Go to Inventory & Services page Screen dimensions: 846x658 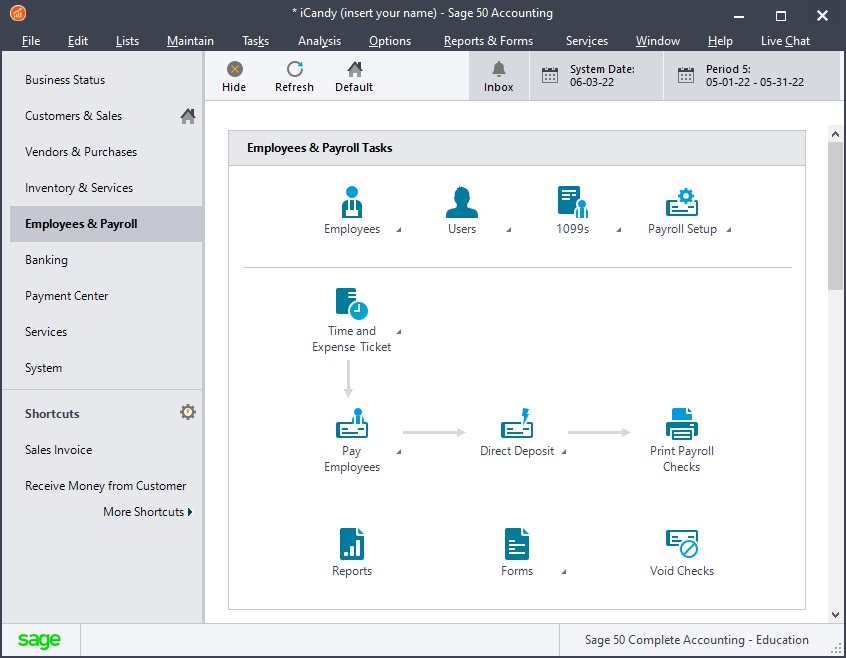click(x=106, y=188)
